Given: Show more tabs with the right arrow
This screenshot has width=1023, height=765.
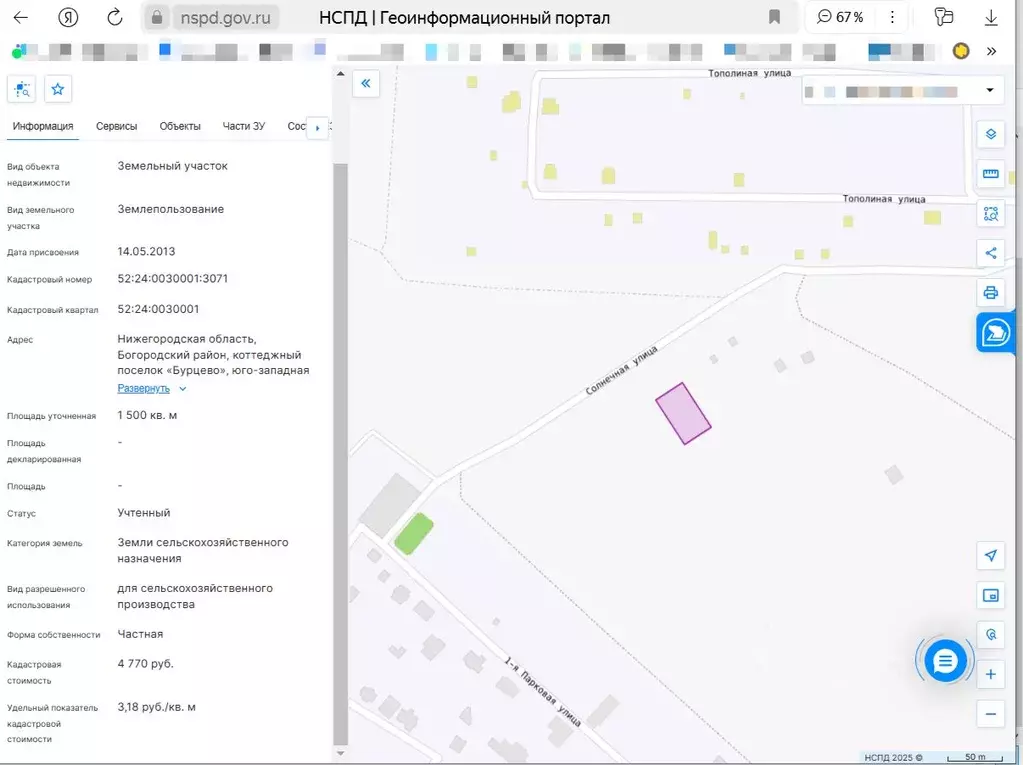Looking at the screenshot, I should [318, 128].
